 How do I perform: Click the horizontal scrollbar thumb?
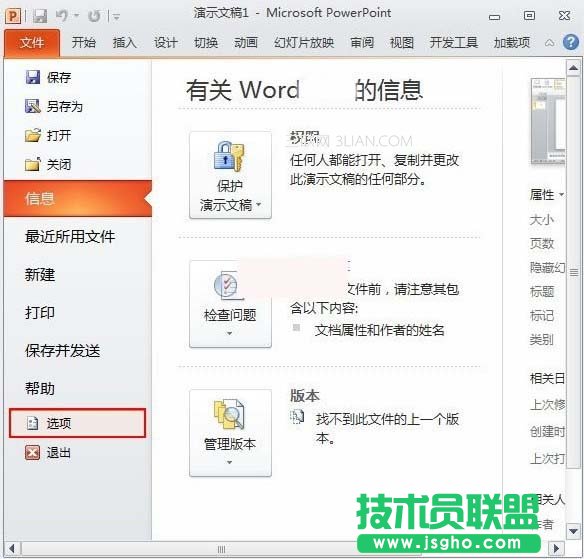coord(221,549)
